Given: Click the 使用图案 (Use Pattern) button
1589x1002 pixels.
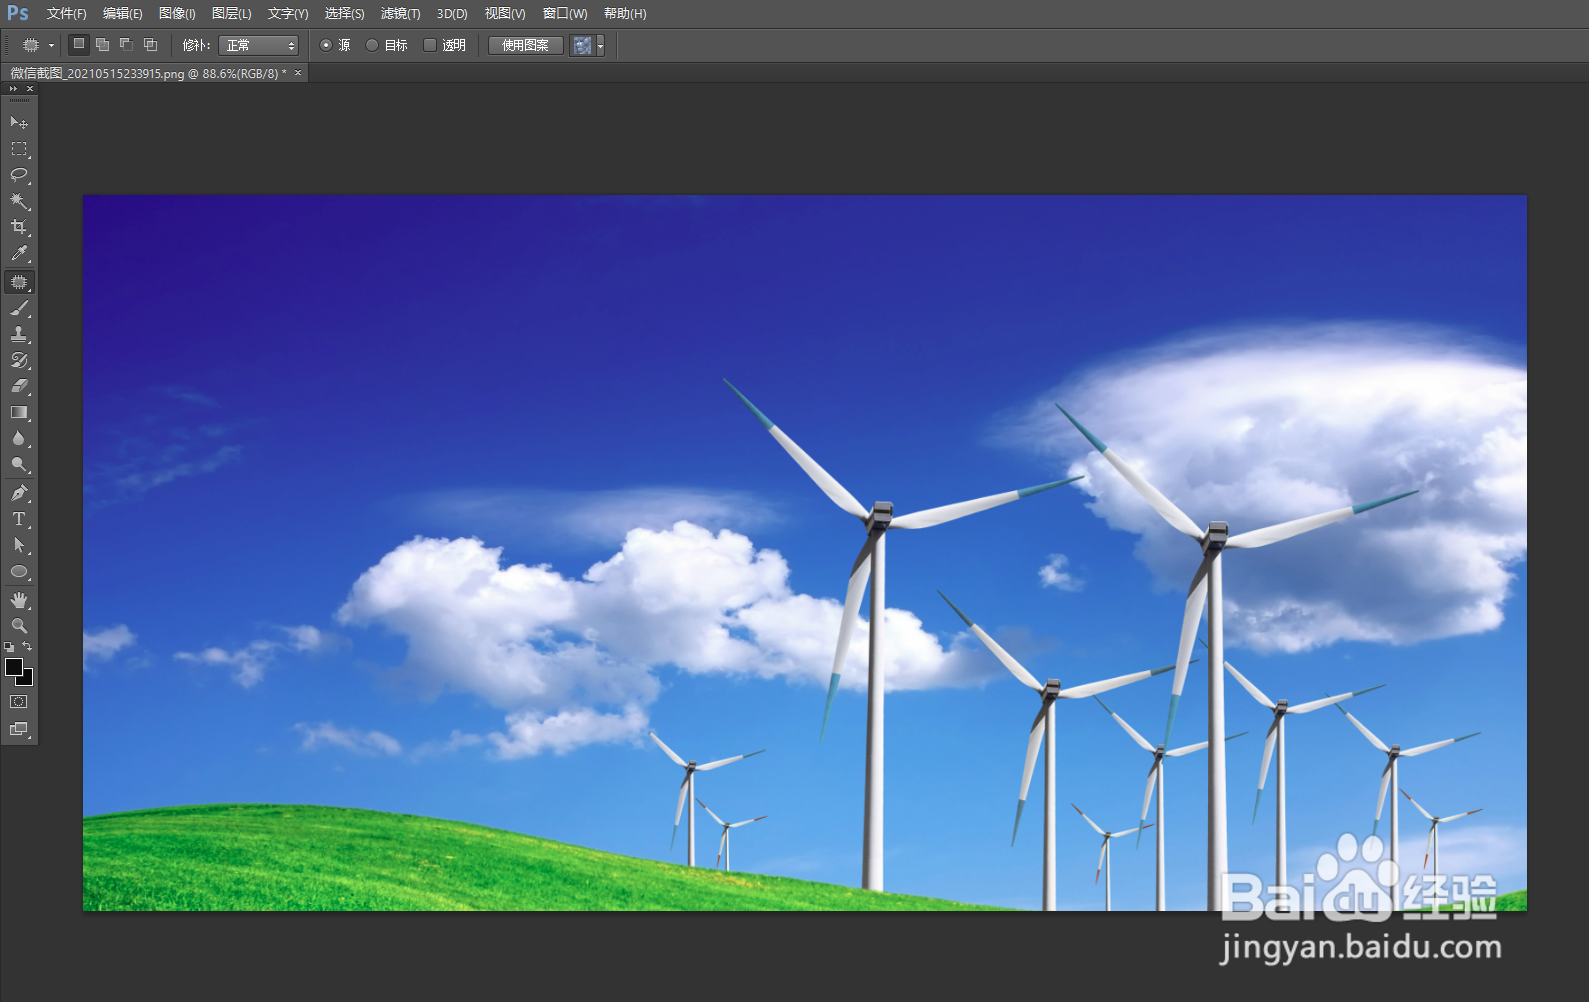Looking at the screenshot, I should tap(526, 45).
